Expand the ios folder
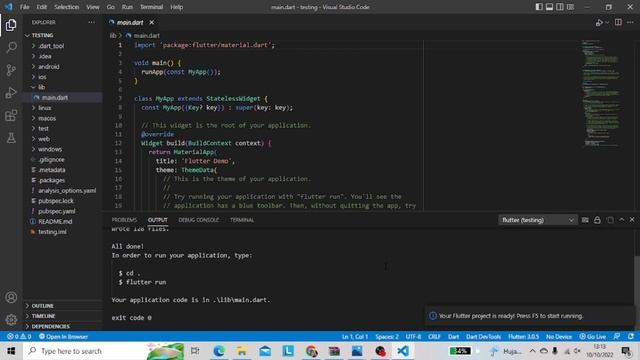Image resolution: width=640 pixels, height=360 pixels. (x=62, y=77)
